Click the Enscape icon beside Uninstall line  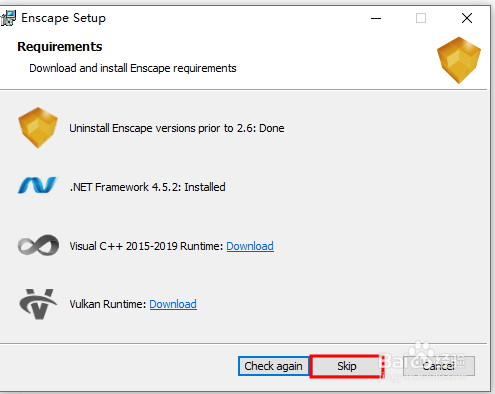pyautogui.click(x=38, y=128)
